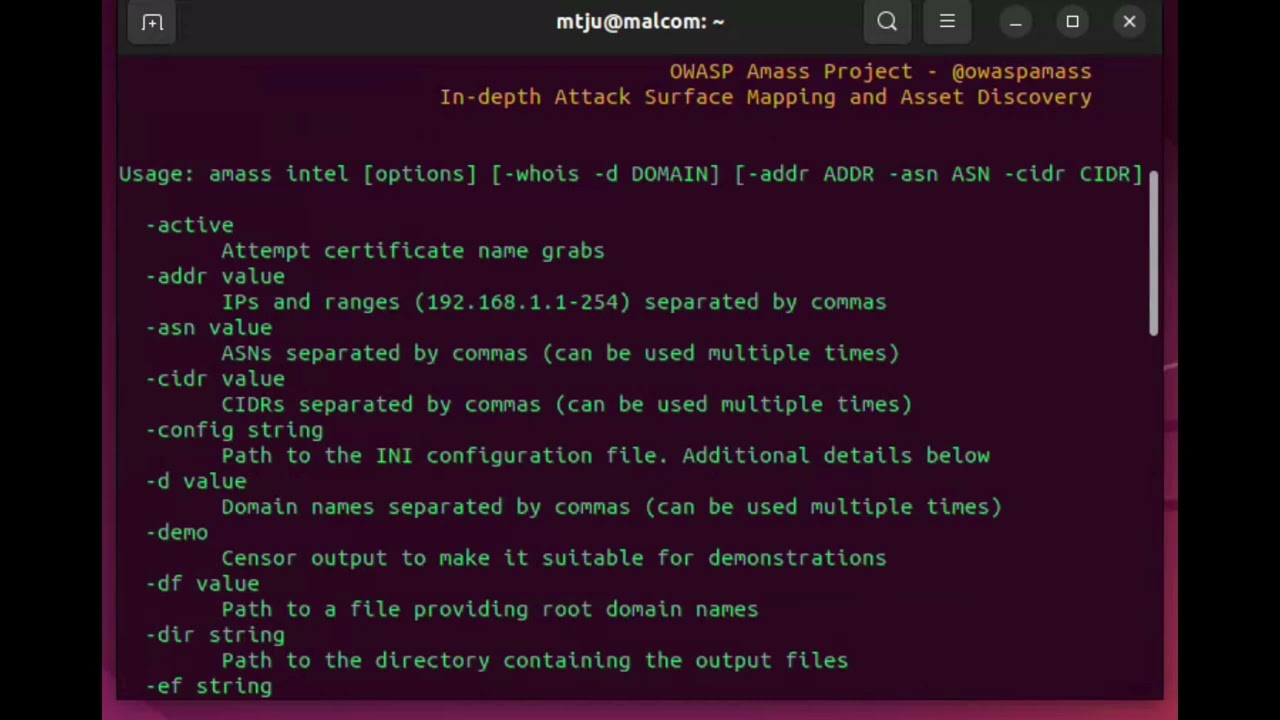Open the terminal search
Screen dimensions: 1280x720
(x=887, y=22)
